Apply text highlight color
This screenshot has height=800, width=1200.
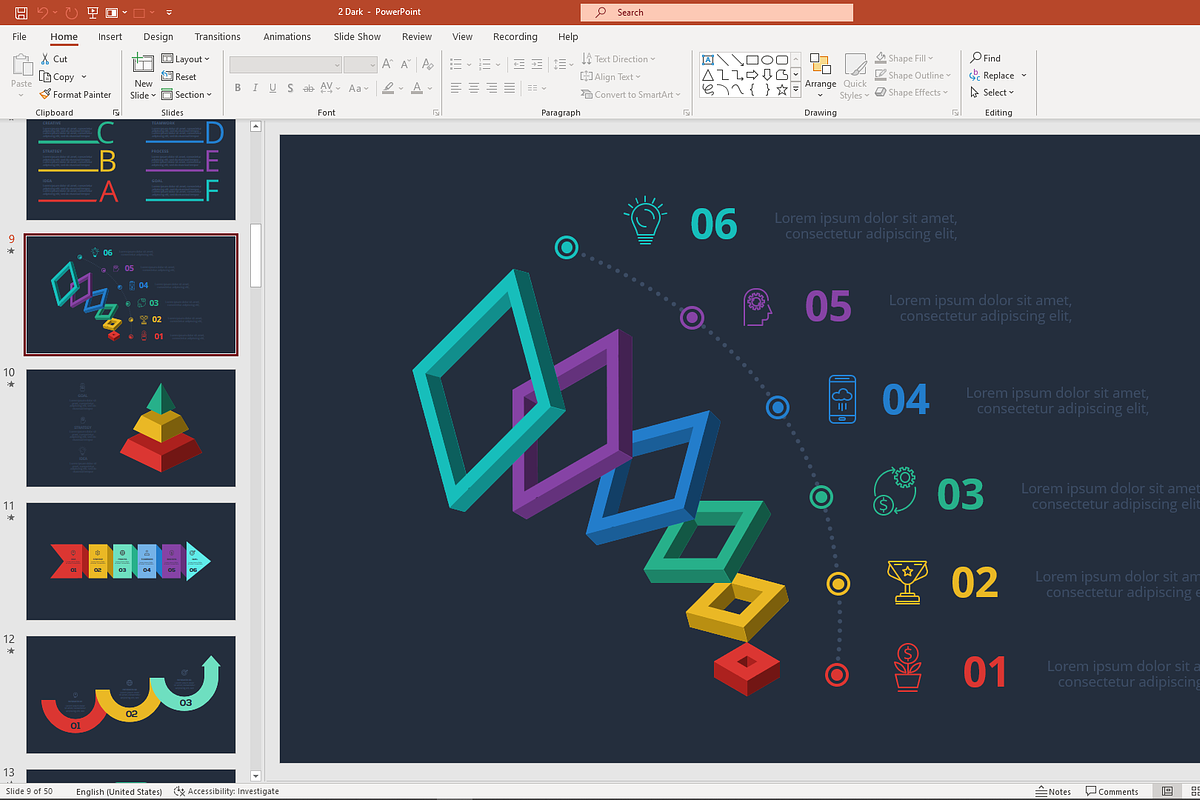[388, 88]
